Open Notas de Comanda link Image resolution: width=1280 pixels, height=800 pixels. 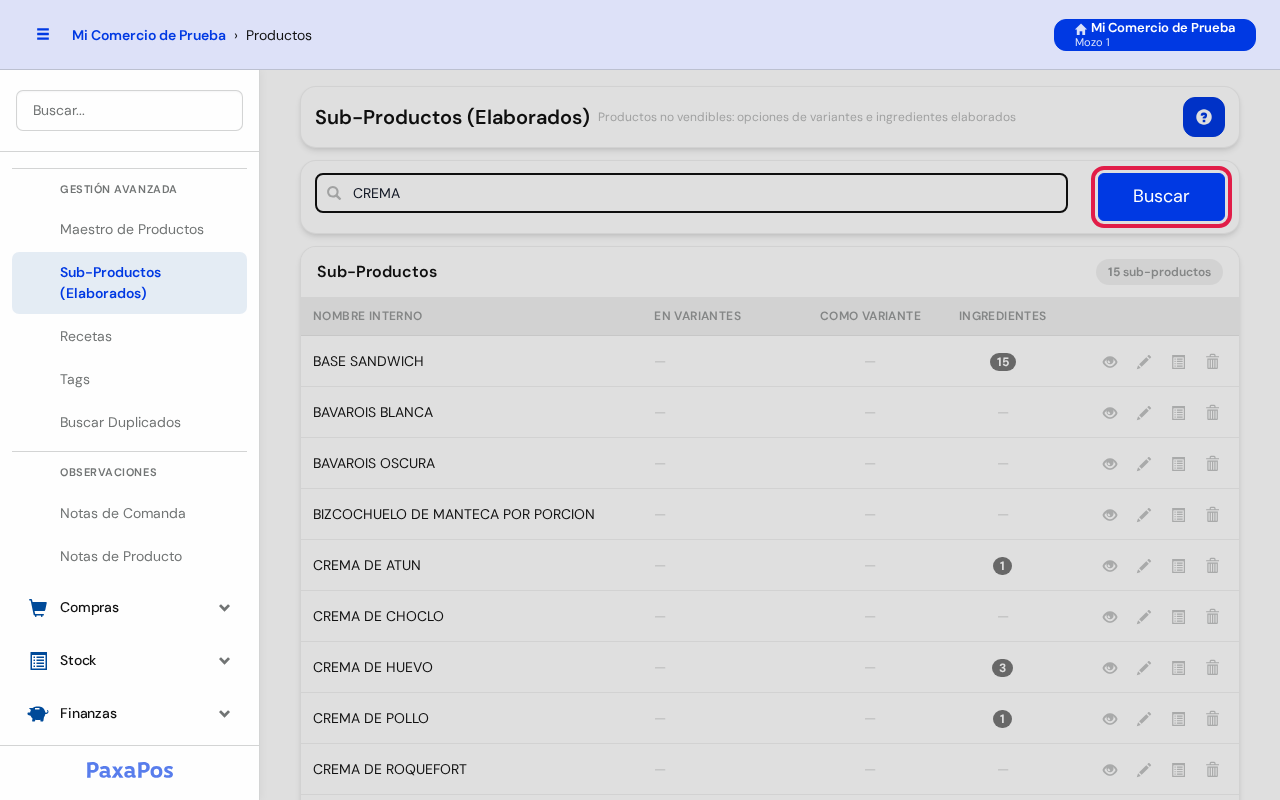click(x=129, y=514)
